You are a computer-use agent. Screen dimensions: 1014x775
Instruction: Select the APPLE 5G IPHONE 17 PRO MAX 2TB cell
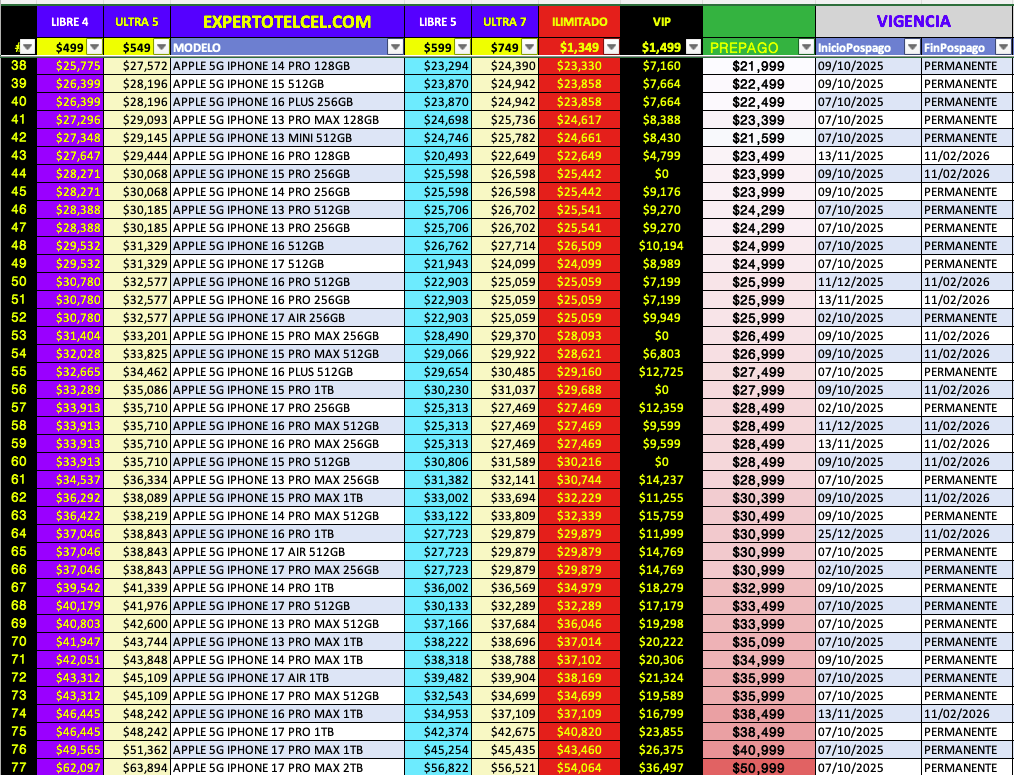point(287,767)
